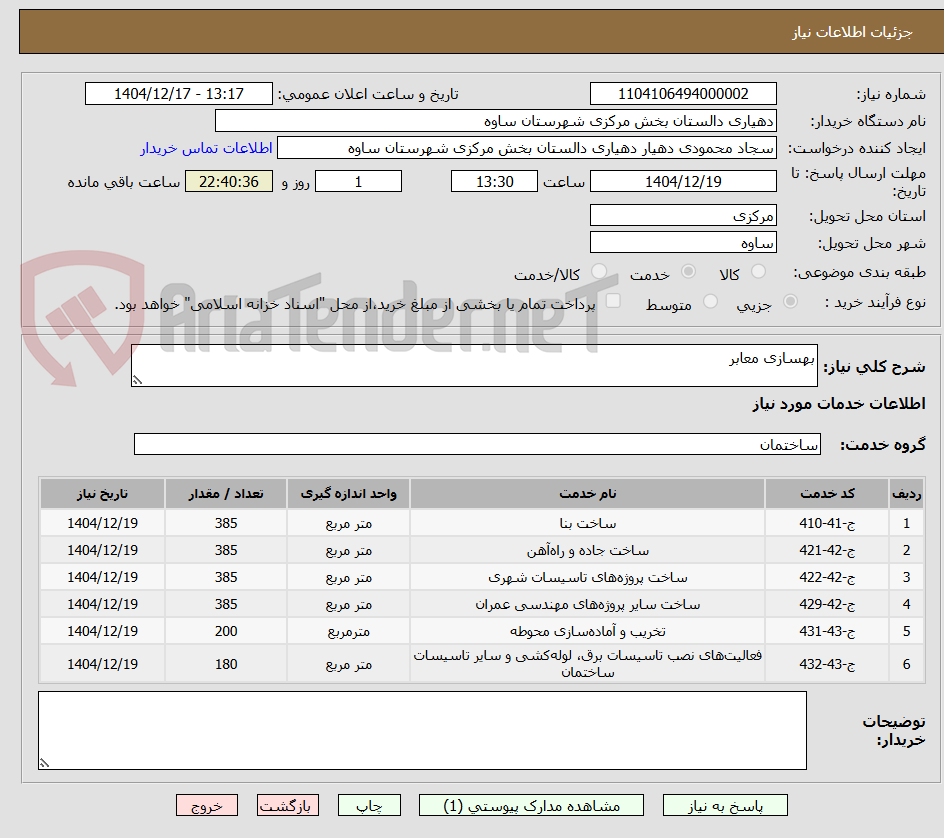Click date 1404/12/19 in row 6

pos(102,664)
